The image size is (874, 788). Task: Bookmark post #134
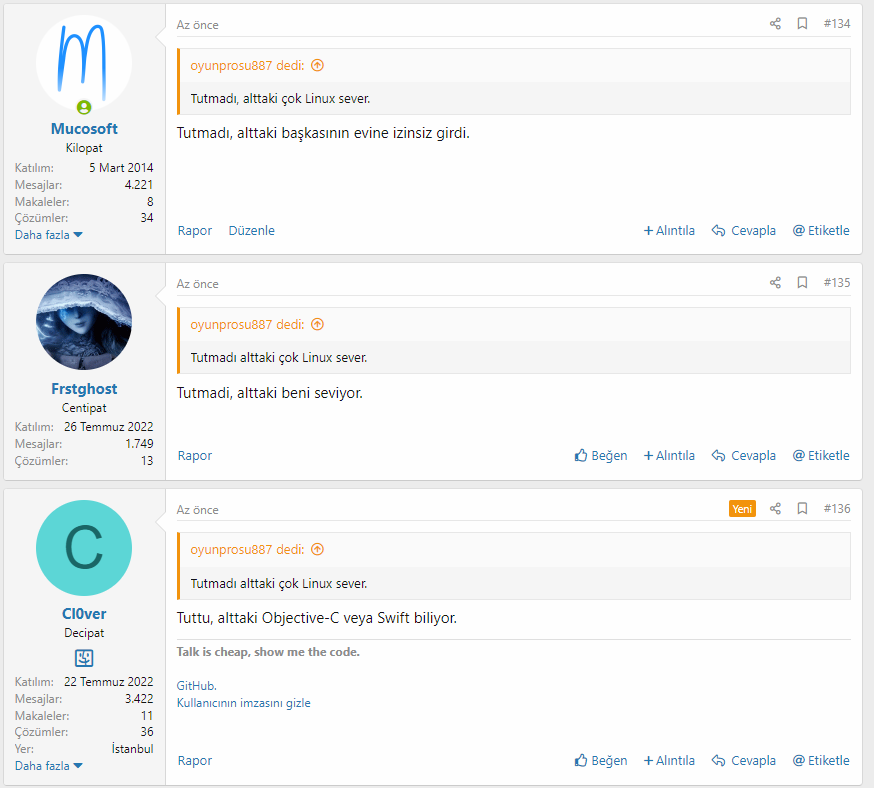click(802, 23)
